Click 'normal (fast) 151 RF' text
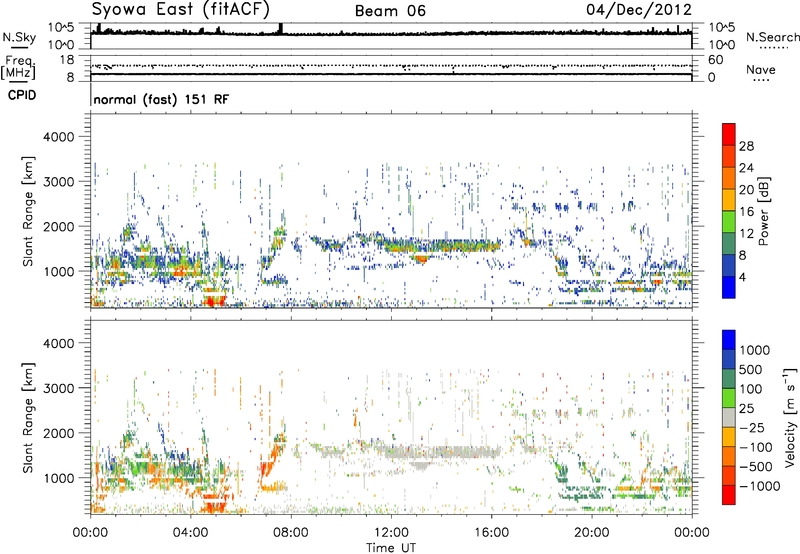 coord(161,99)
